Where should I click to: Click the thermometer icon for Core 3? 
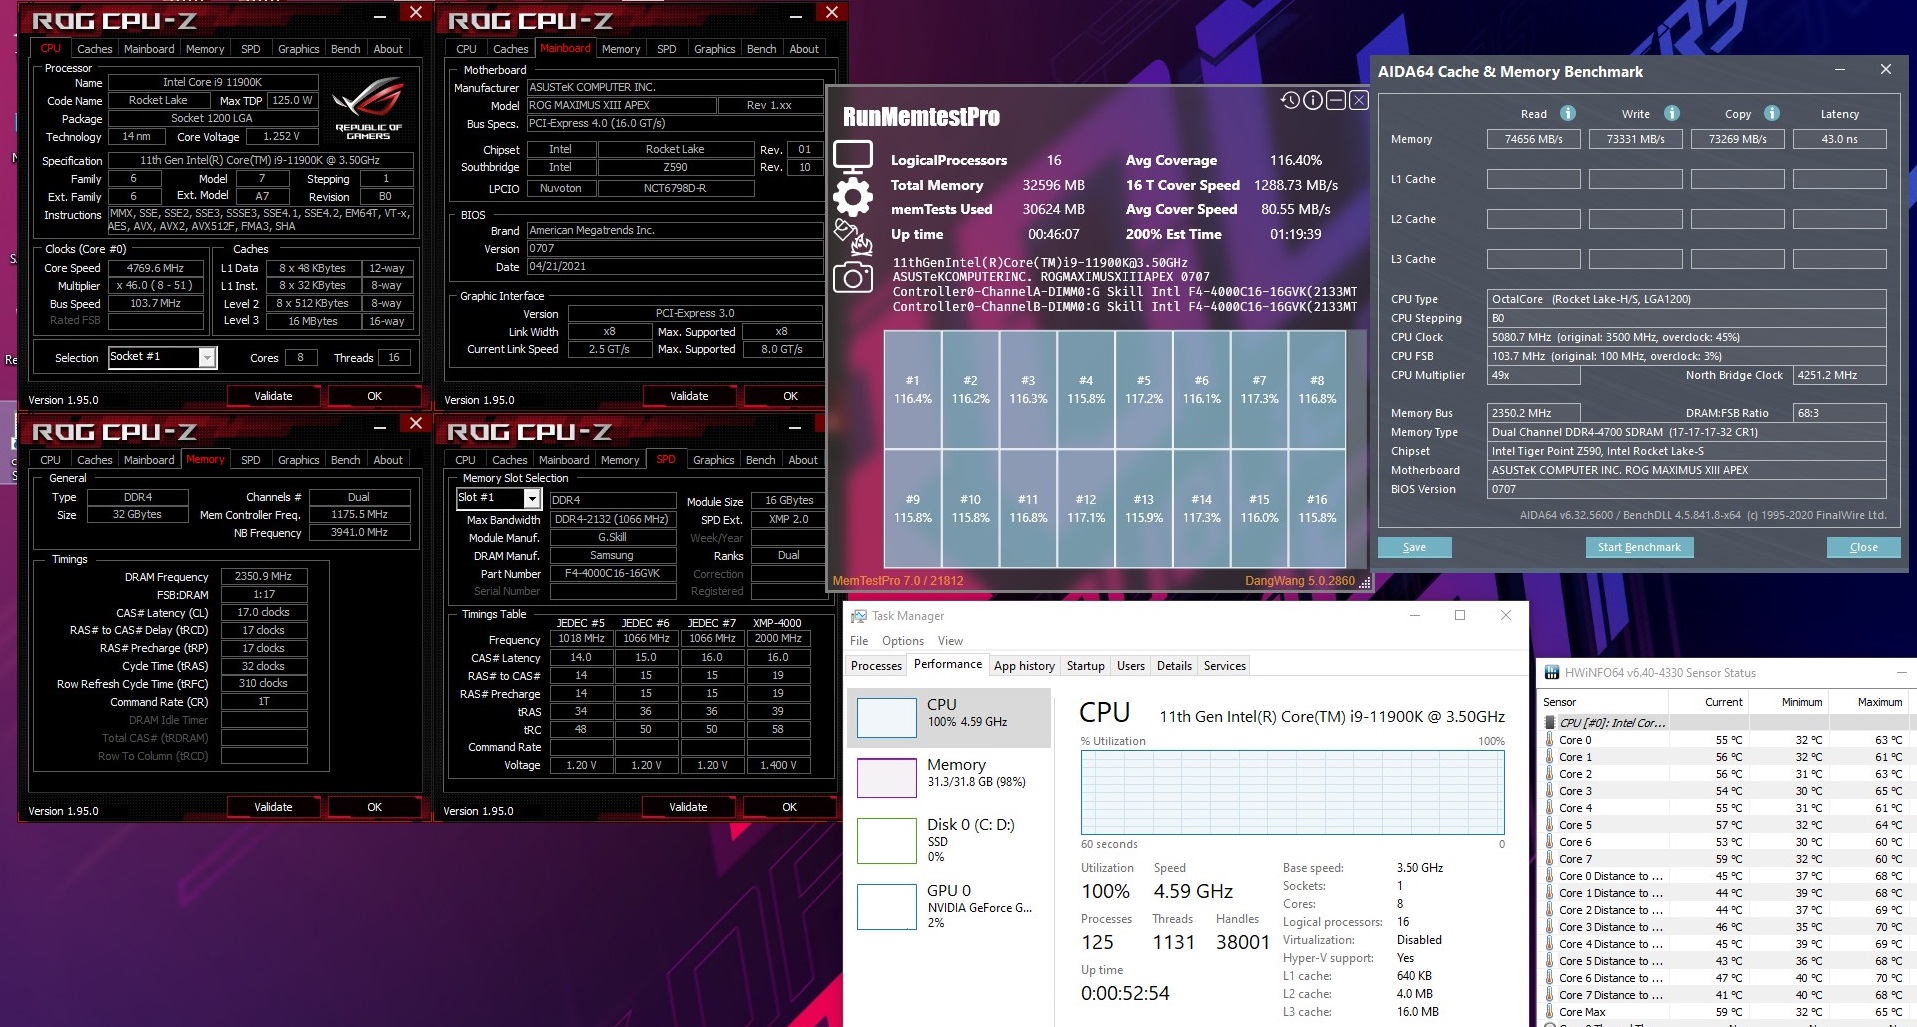tap(1550, 791)
